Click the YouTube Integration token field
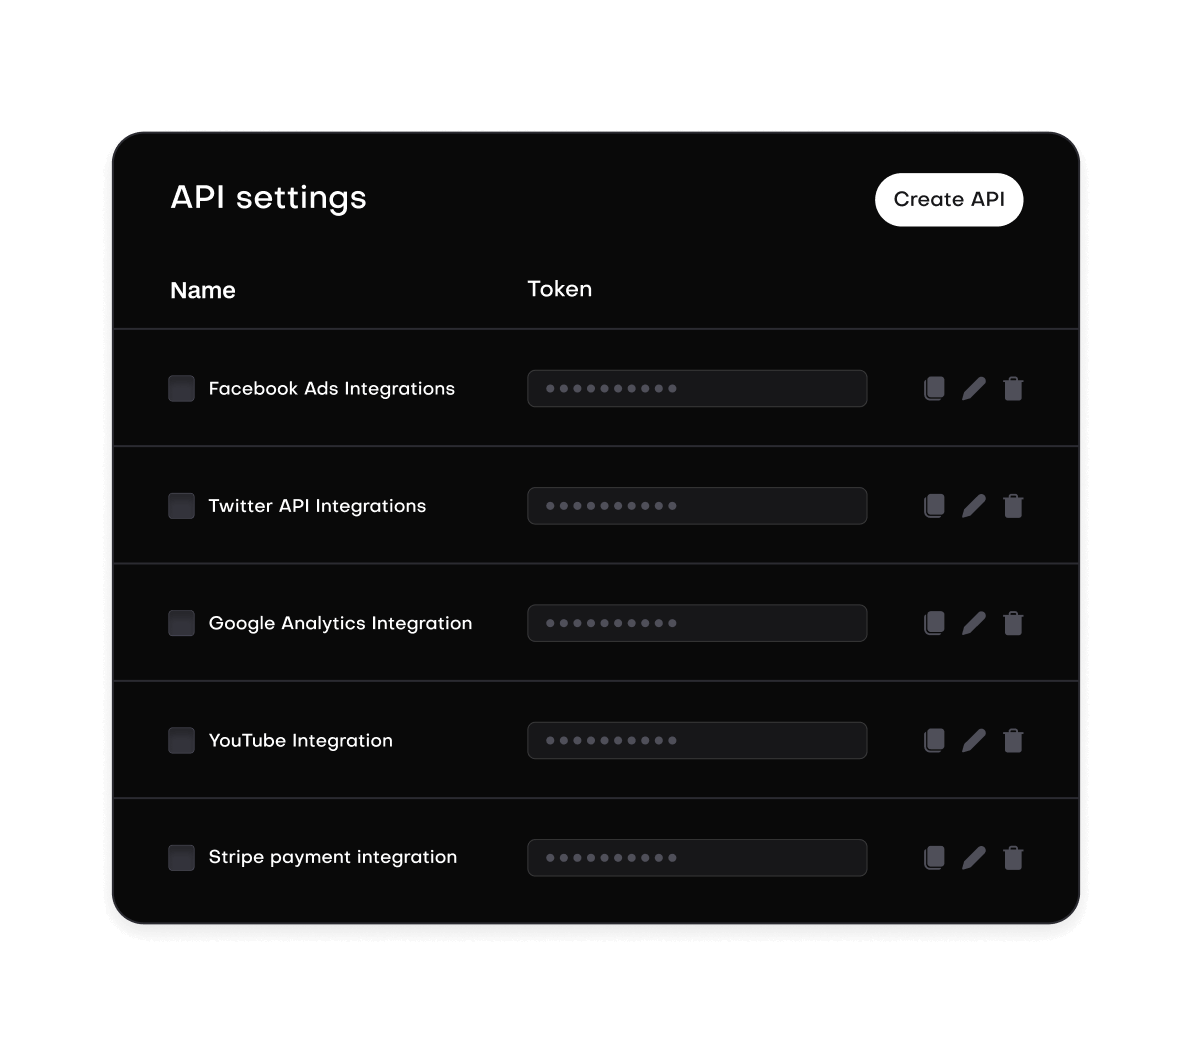 tap(697, 740)
